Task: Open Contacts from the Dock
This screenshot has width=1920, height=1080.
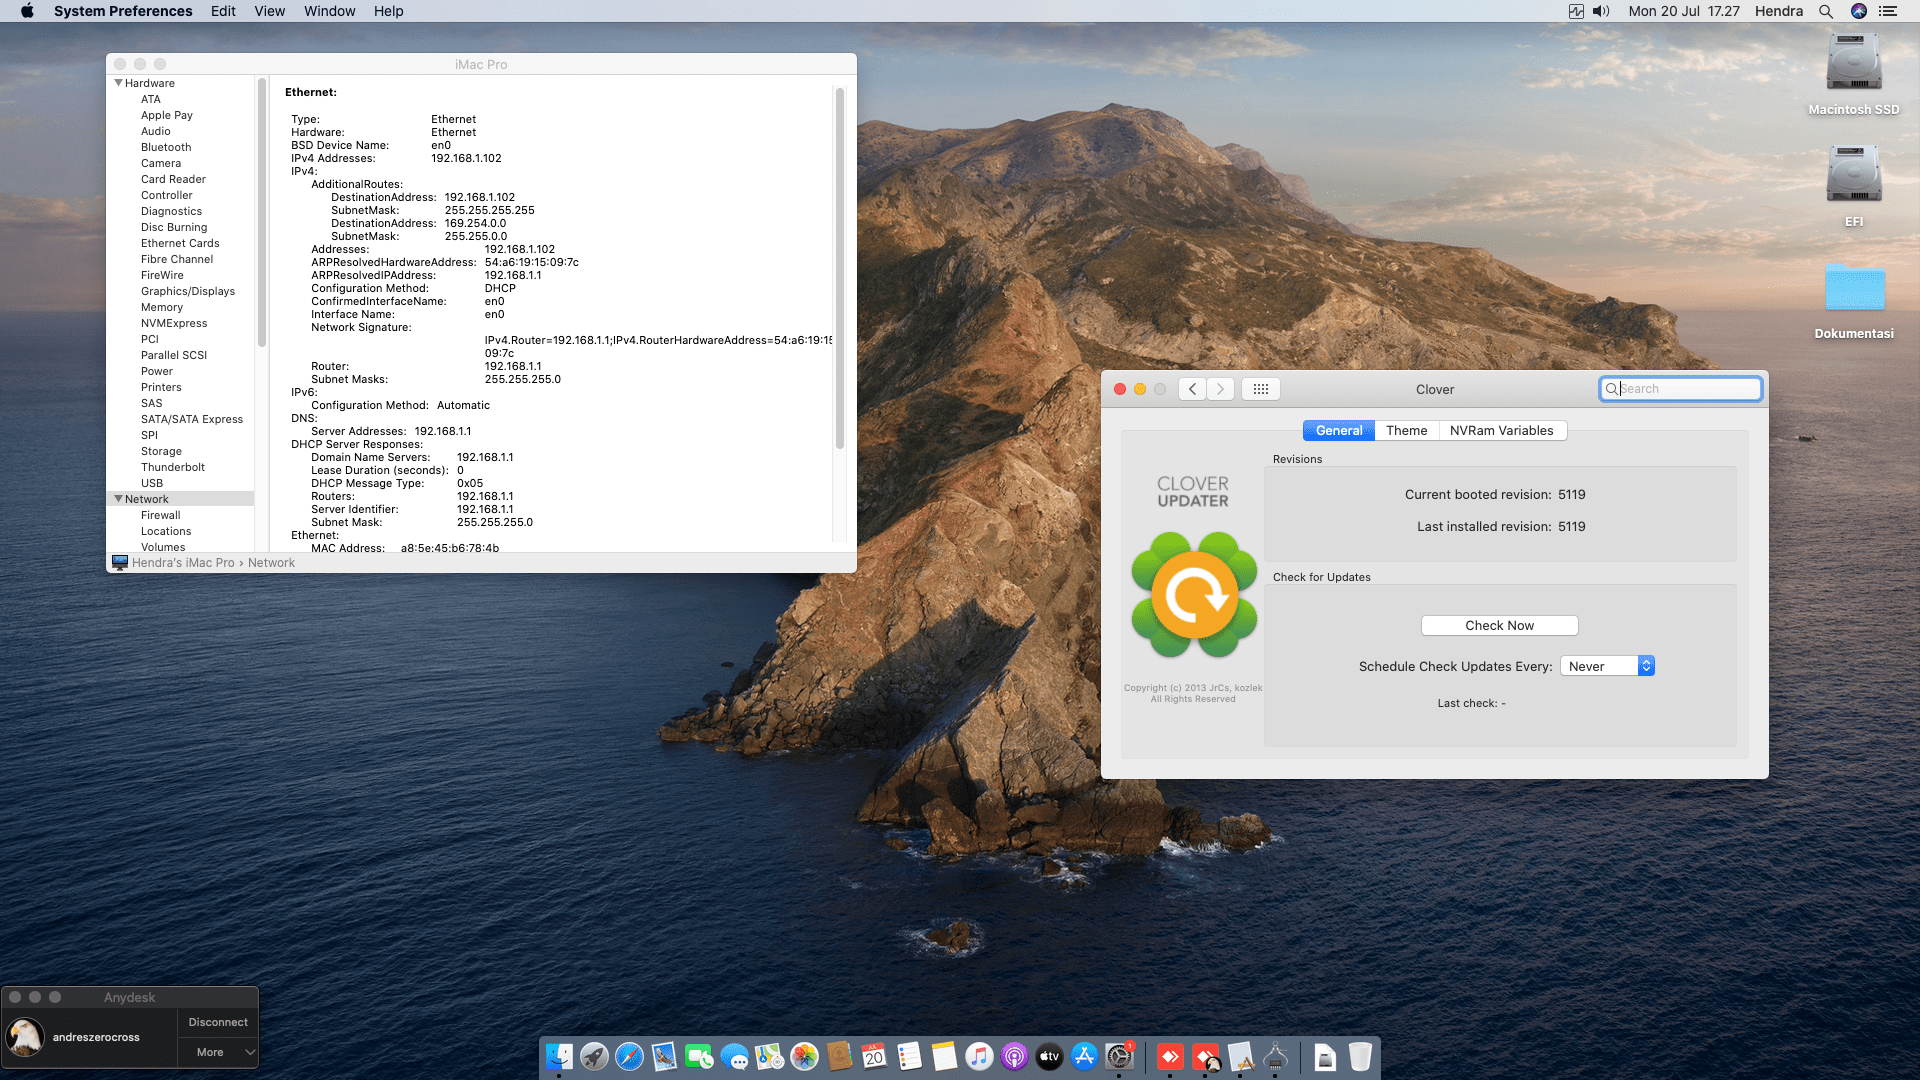Action: click(x=839, y=1056)
